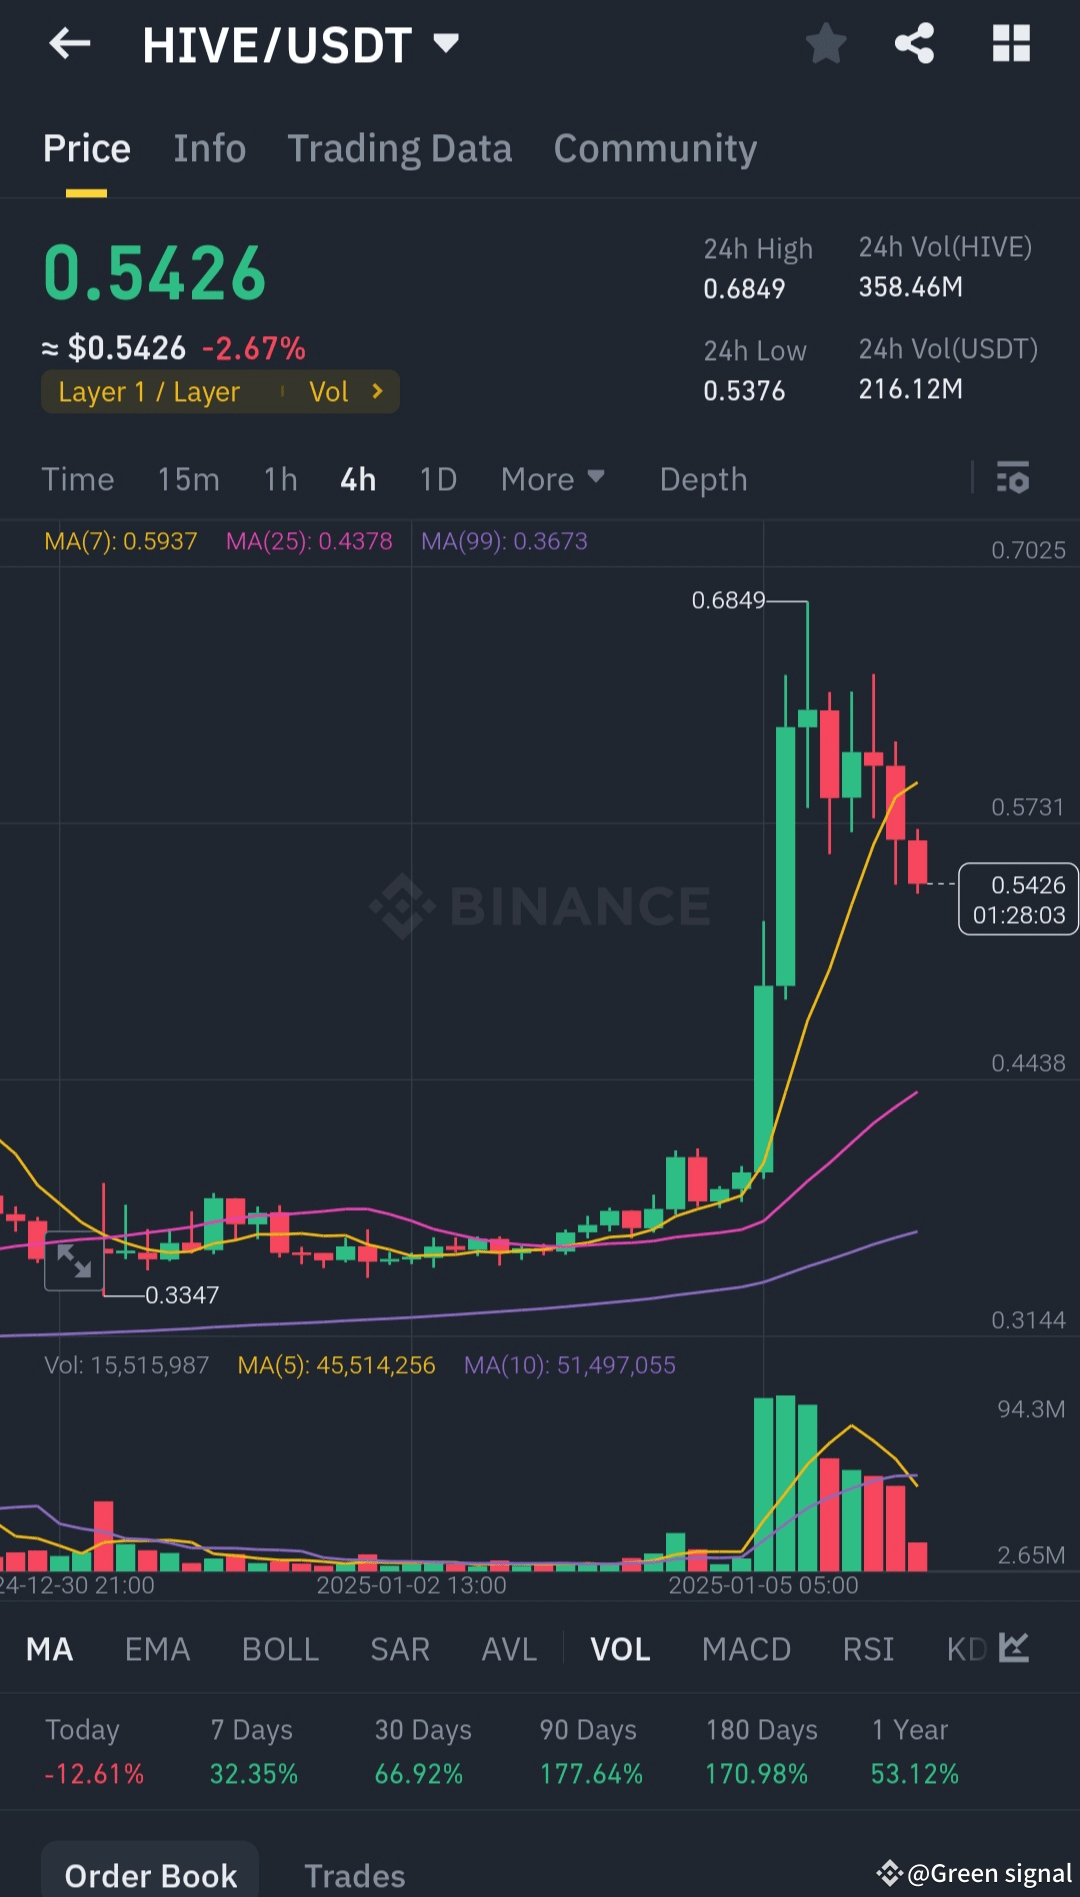Open the indicator chart icon after KD
This screenshot has width=1080, height=1897.
(1014, 1648)
